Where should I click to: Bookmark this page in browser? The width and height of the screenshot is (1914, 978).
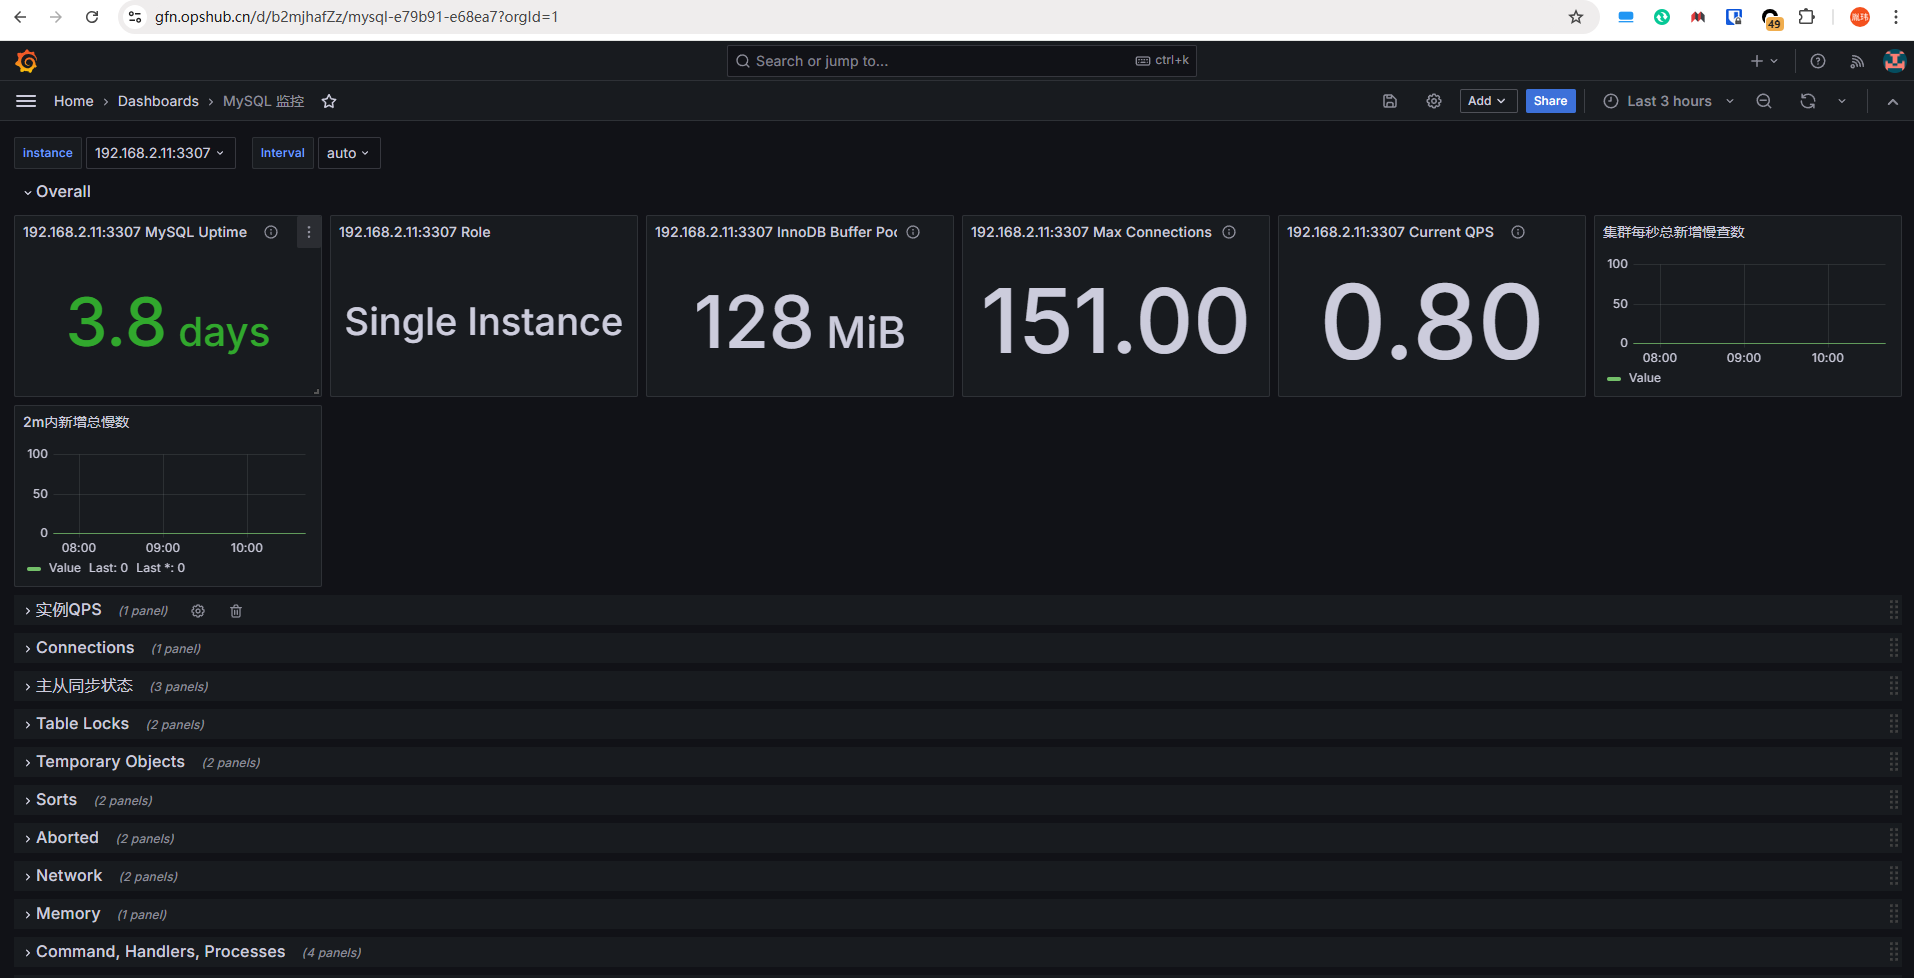pos(1576,17)
